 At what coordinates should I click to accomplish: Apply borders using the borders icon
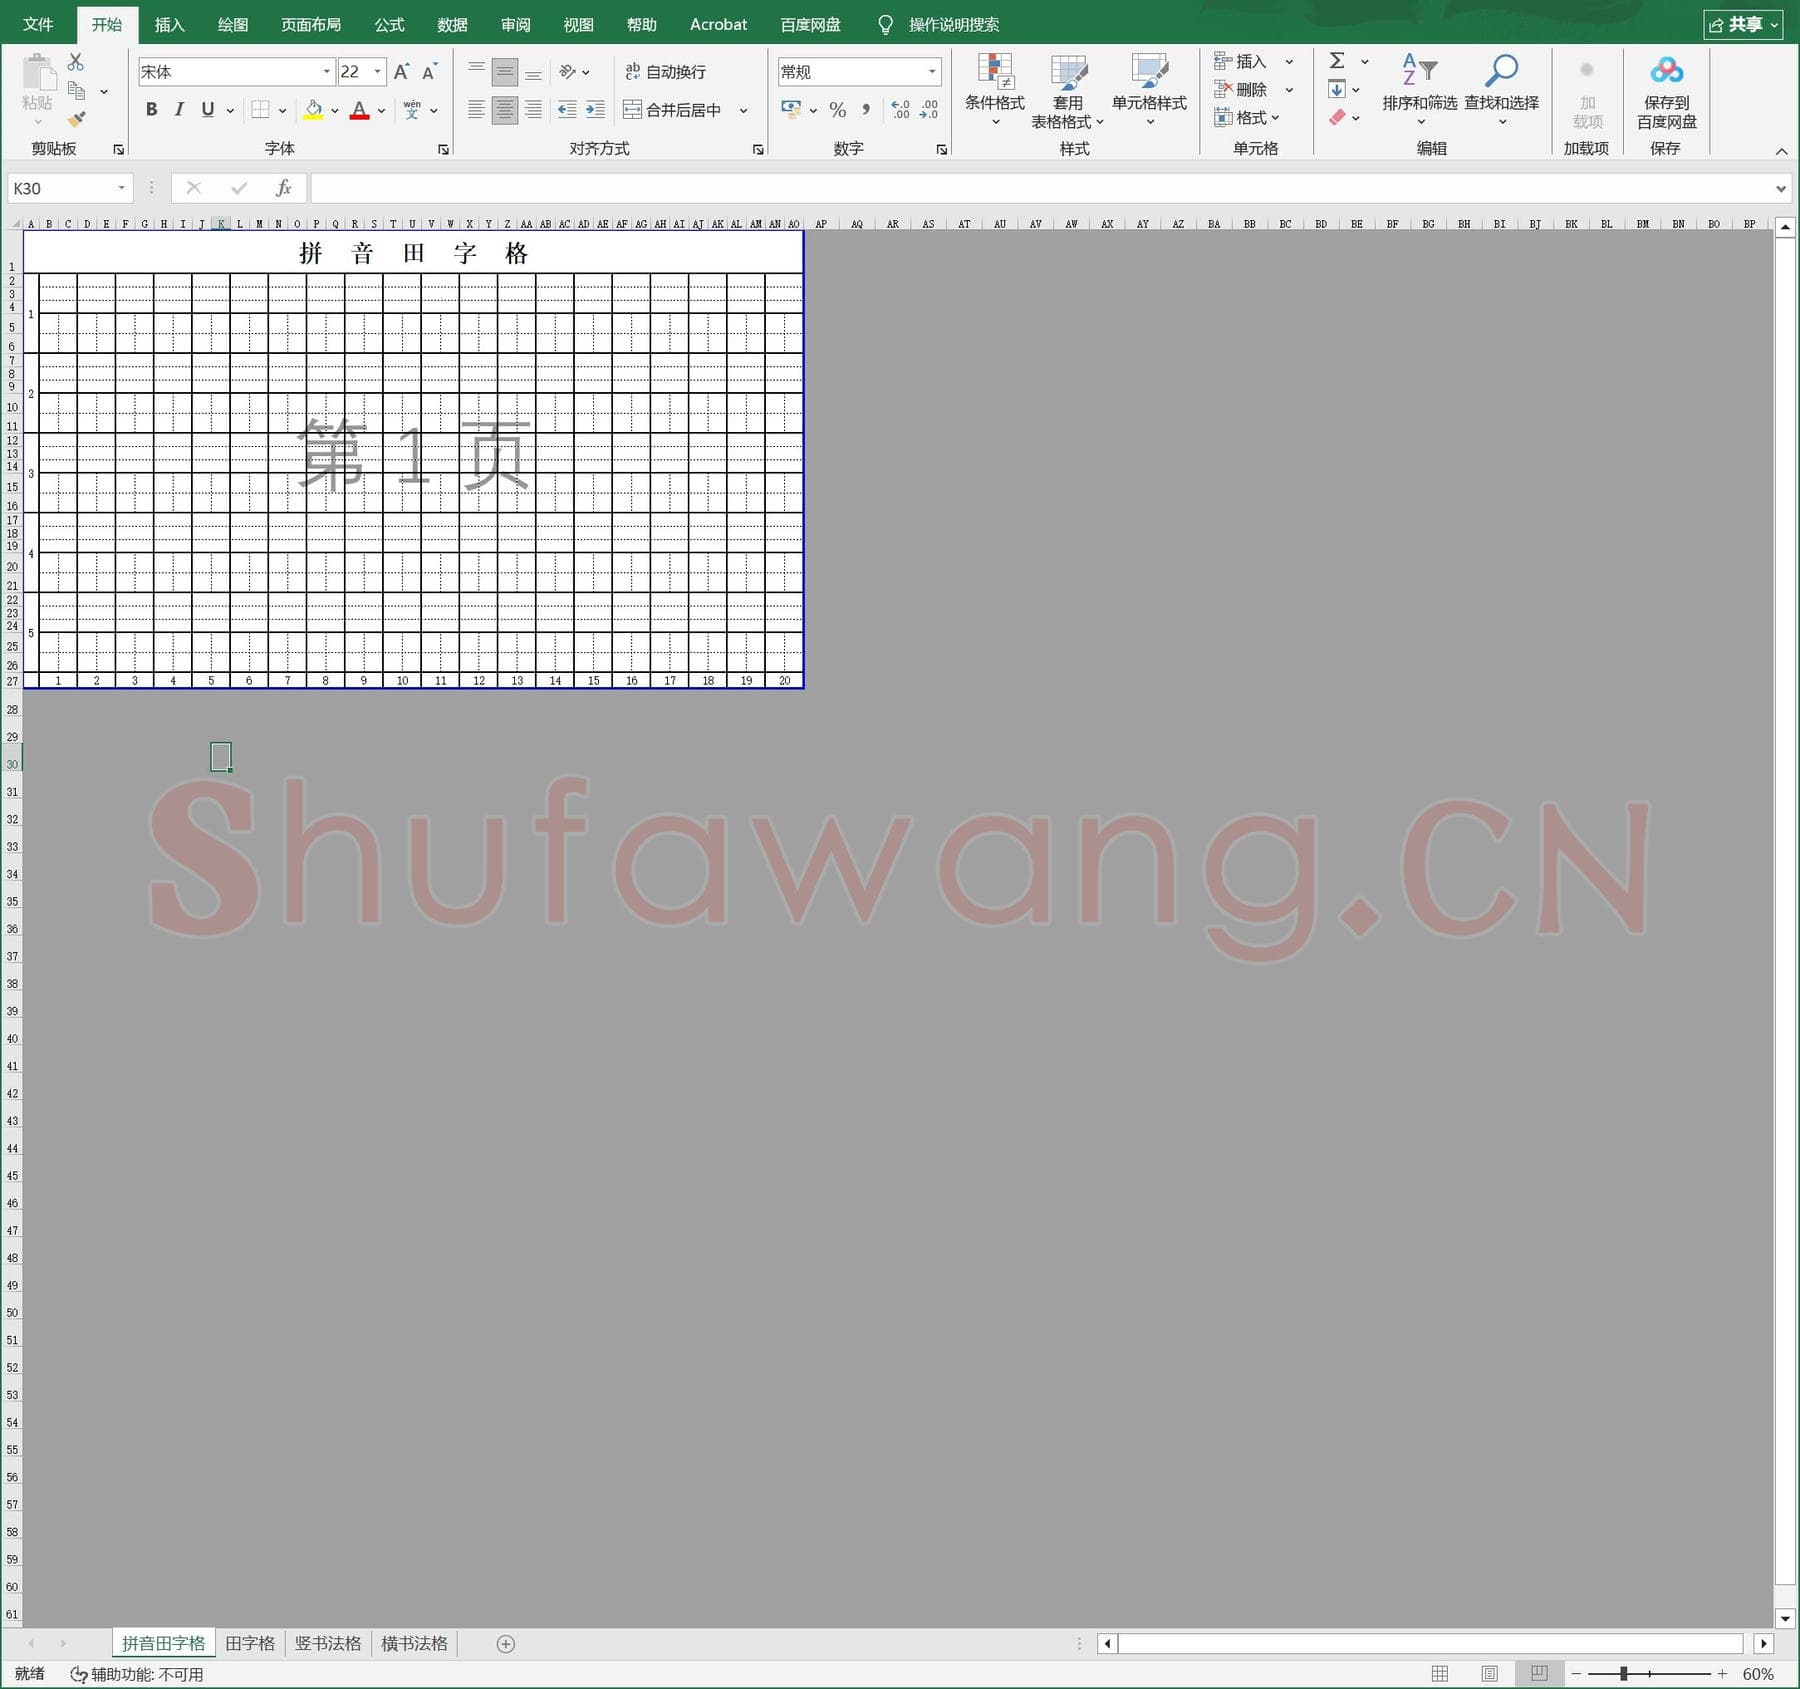260,110
